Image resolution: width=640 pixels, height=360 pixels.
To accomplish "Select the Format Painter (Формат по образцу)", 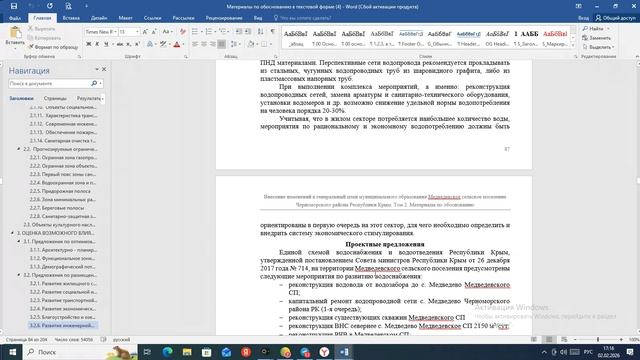I will coord(53,47).
